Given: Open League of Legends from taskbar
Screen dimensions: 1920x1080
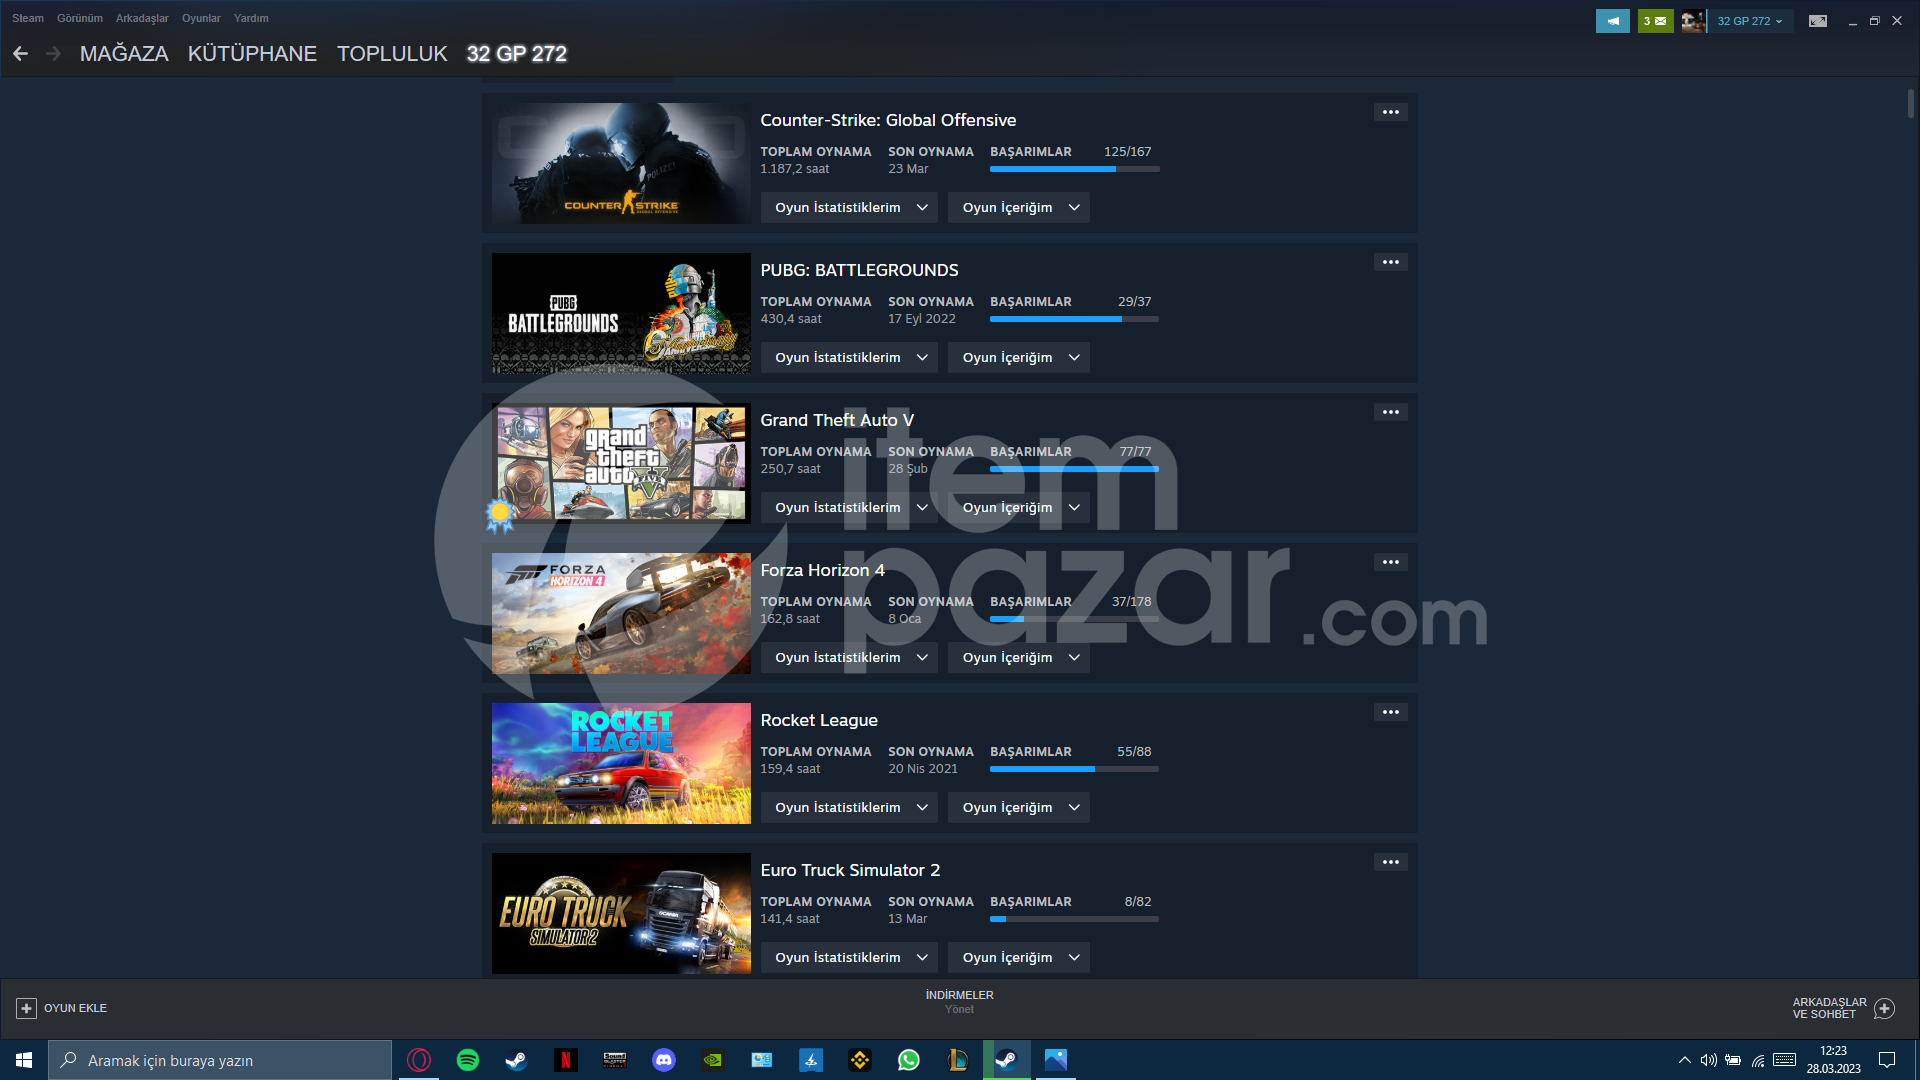Looking at the screenshot, I should [958, 1060].
